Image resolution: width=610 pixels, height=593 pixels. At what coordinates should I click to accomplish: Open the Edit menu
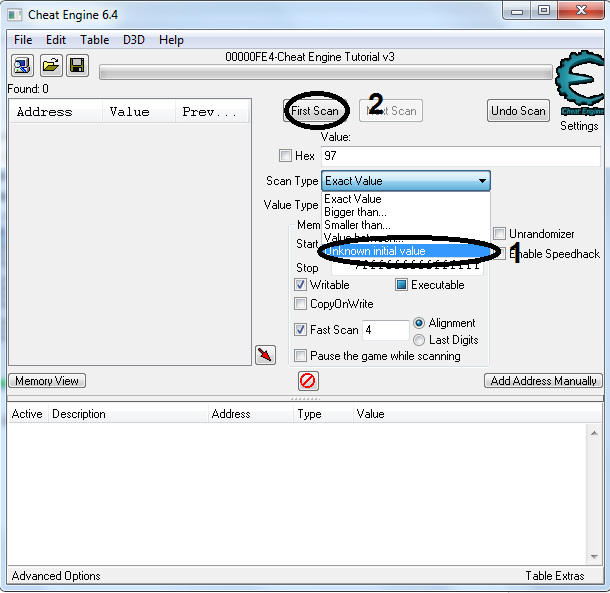(56, 40)
